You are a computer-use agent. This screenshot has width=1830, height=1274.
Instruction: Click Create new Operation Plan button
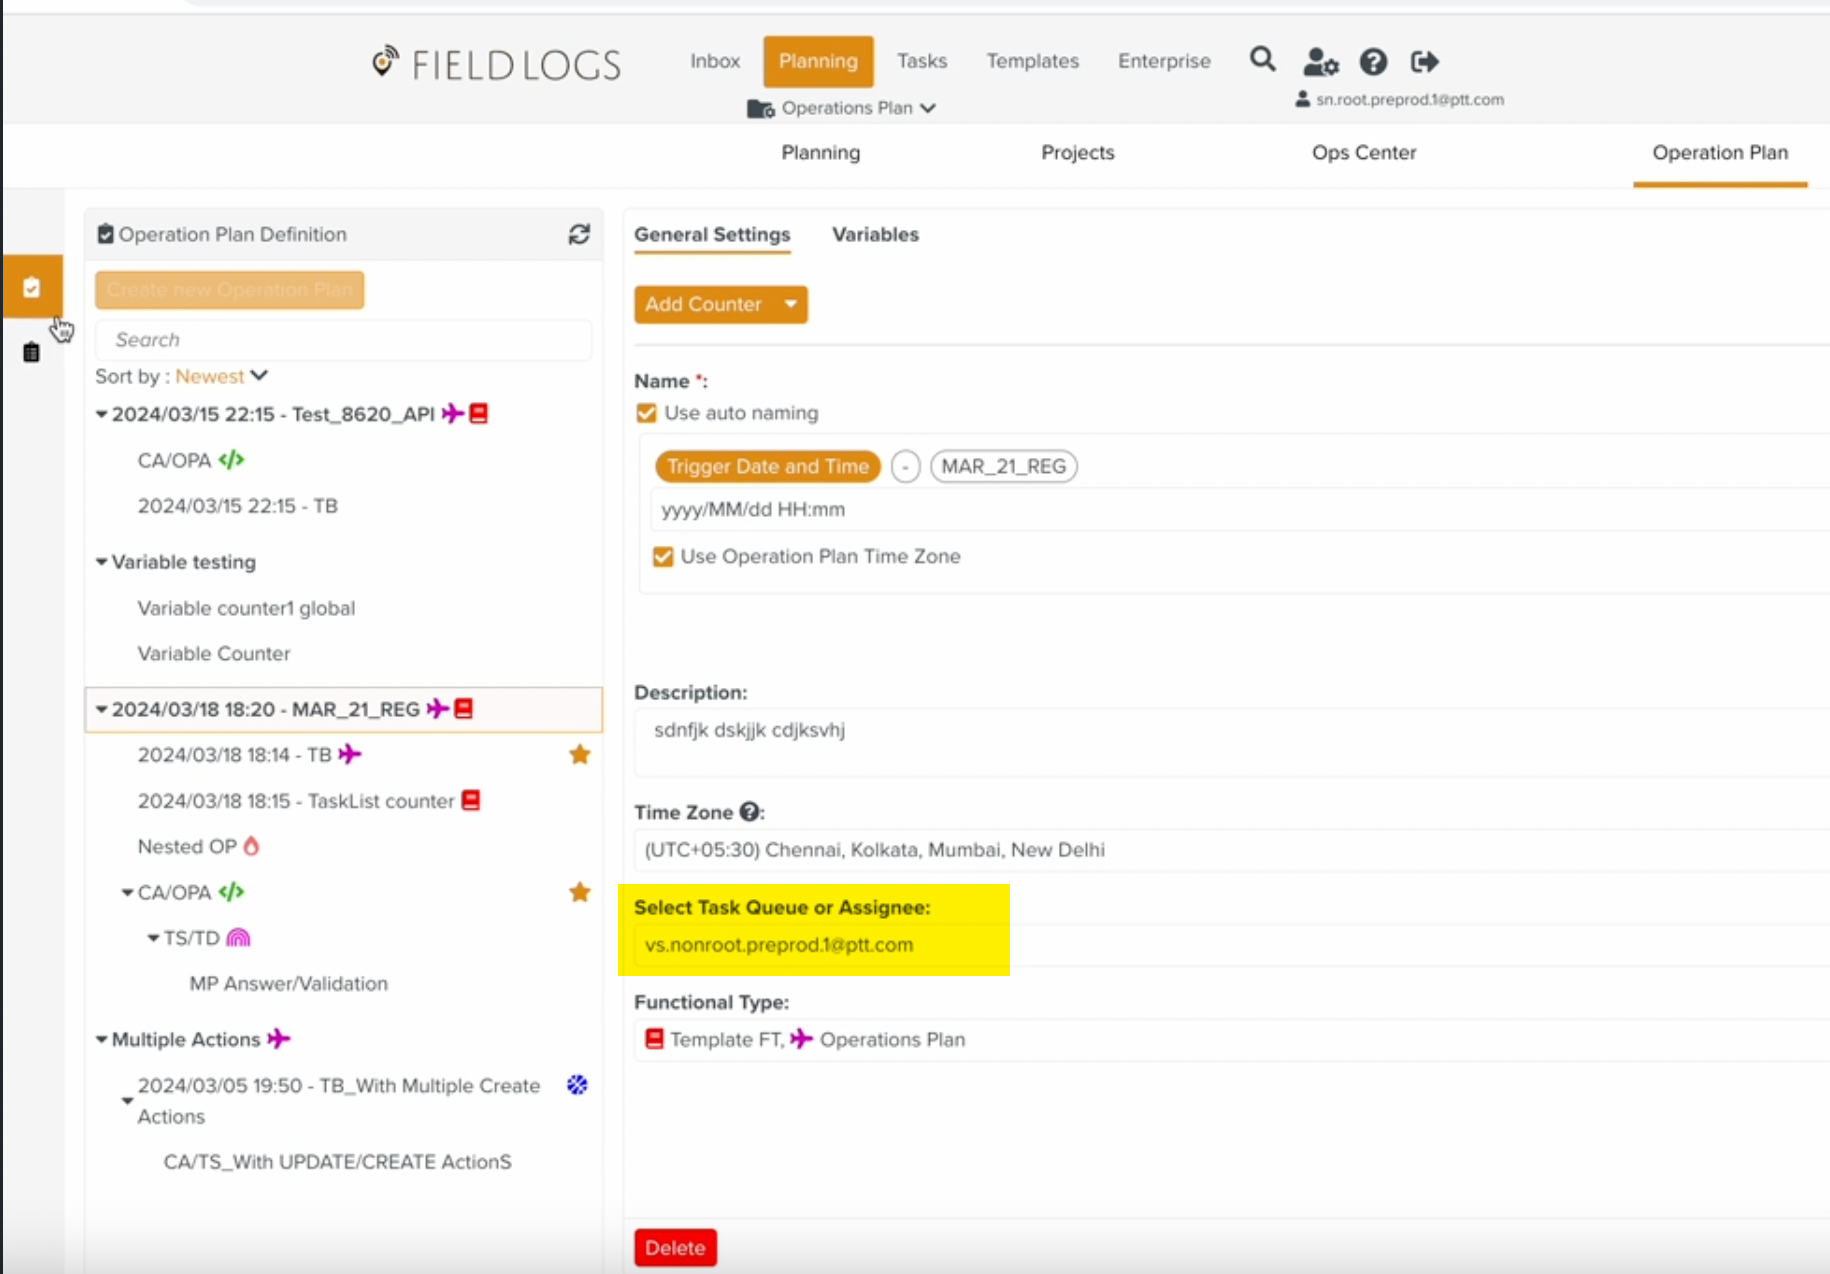pyautogui.click(x=229, y=290)
